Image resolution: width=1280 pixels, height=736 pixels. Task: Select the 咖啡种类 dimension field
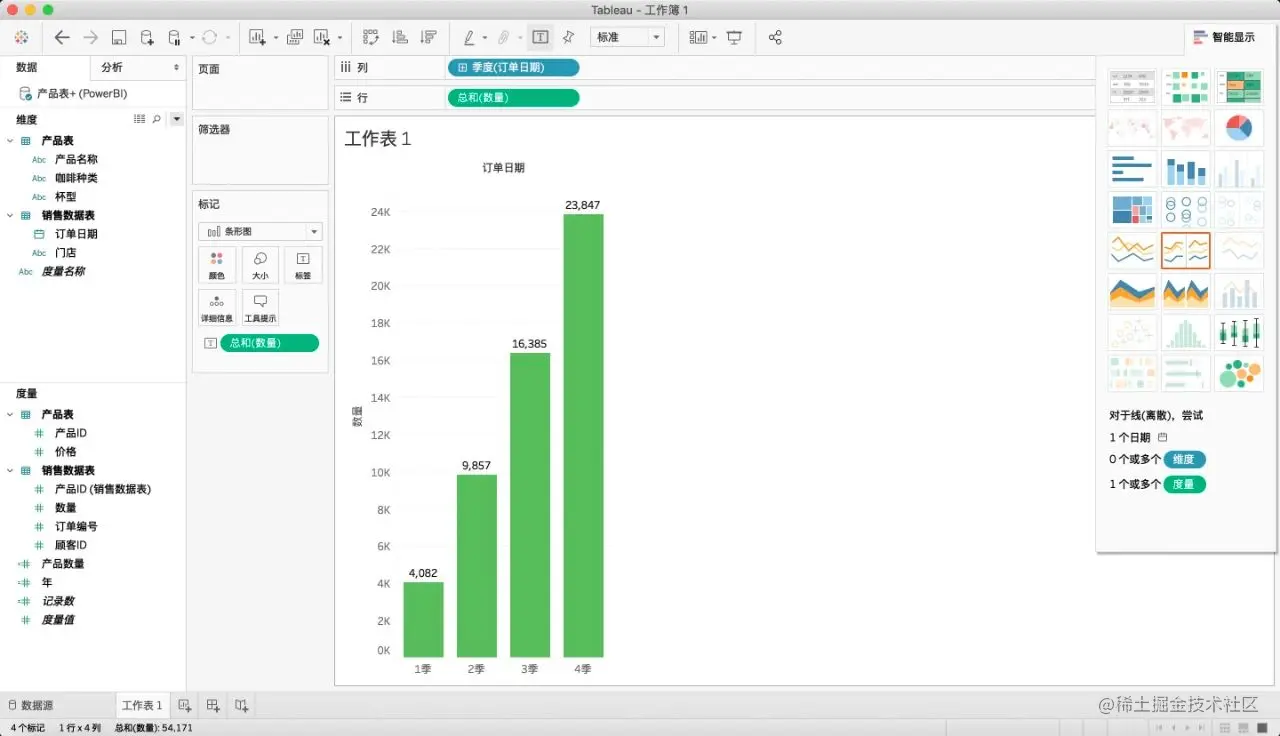tap(76, 178)
